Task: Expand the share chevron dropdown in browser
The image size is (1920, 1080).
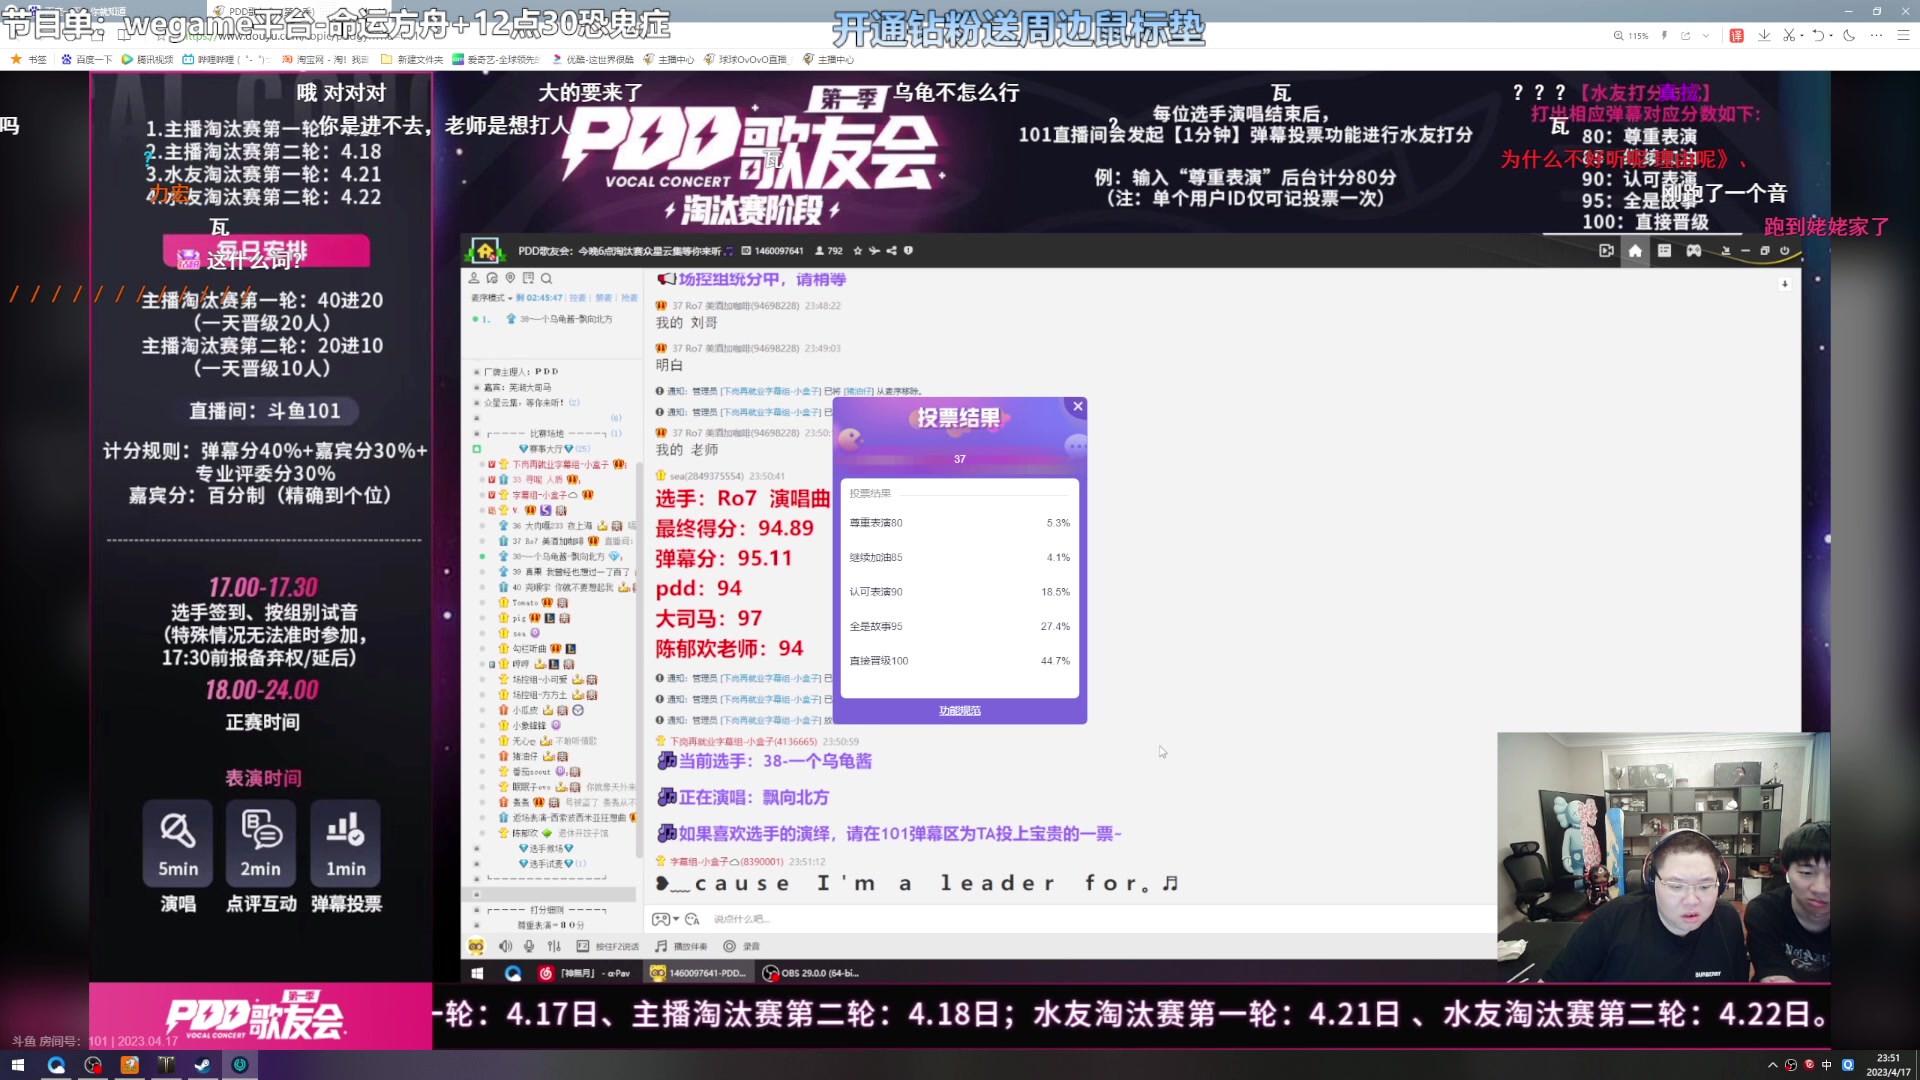Action: [1705, 35]
